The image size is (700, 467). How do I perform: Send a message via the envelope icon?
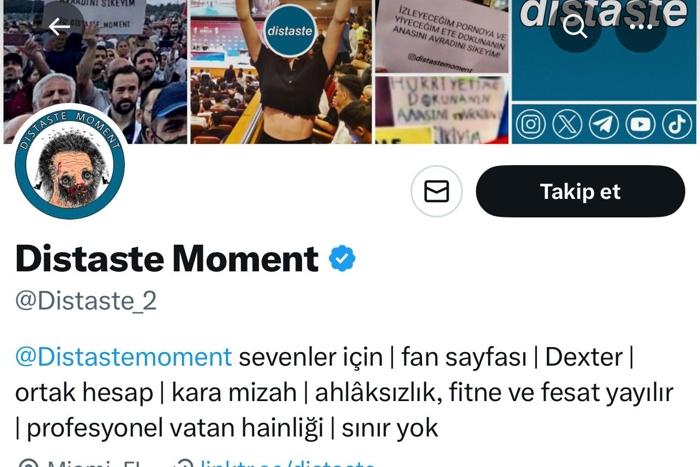point(437,191)
